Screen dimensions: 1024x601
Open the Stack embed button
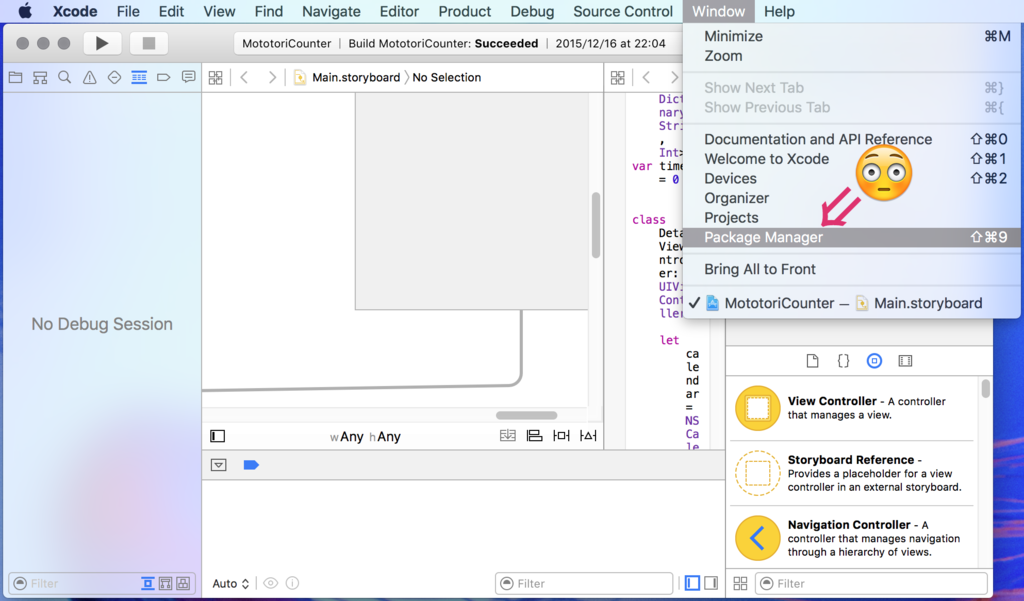point(507,436)
